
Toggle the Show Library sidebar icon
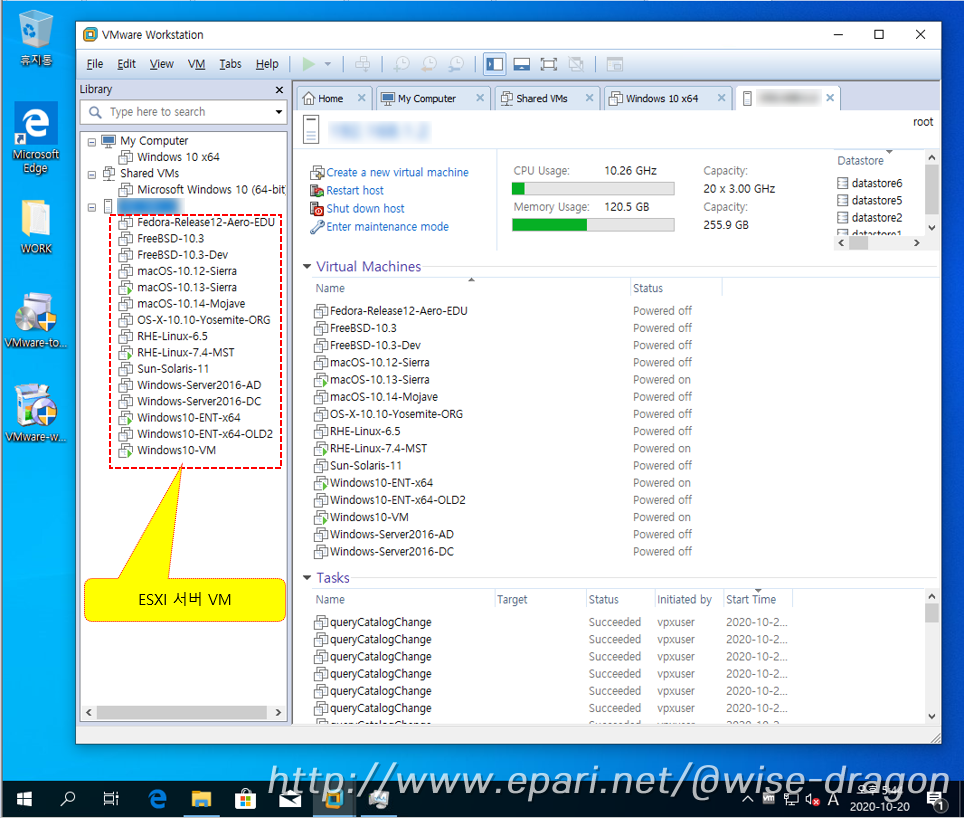click(494, 64)
